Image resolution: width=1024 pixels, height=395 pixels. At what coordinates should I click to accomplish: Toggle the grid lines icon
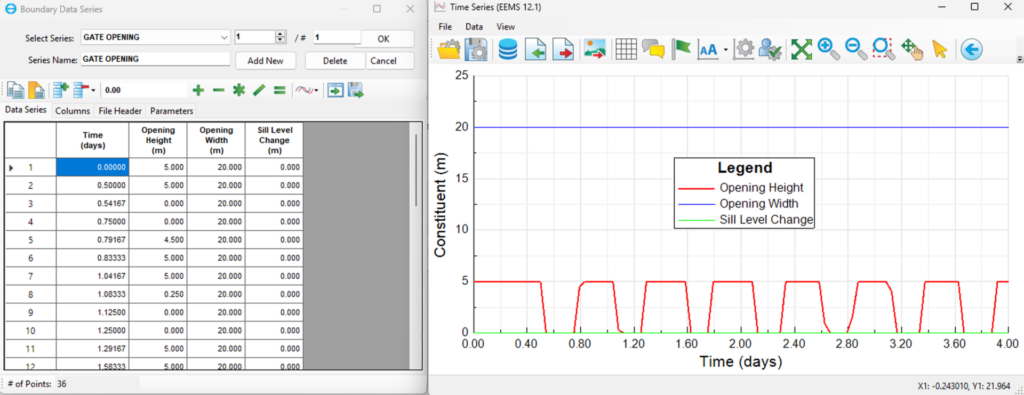click(626, 49)
